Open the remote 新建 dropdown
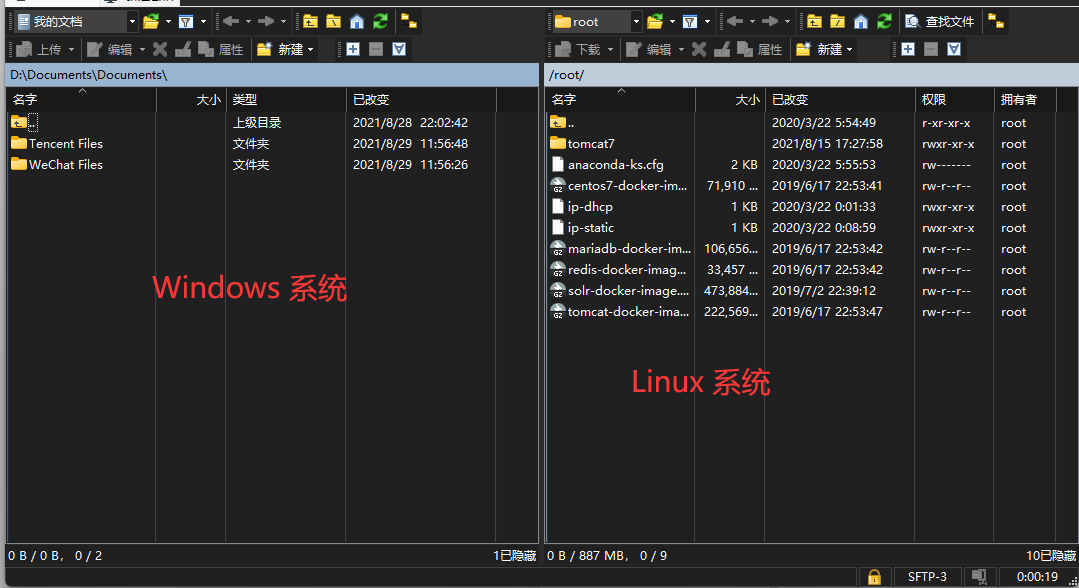Viewport: 1079px width, 588px height. [x=824, y=50]
